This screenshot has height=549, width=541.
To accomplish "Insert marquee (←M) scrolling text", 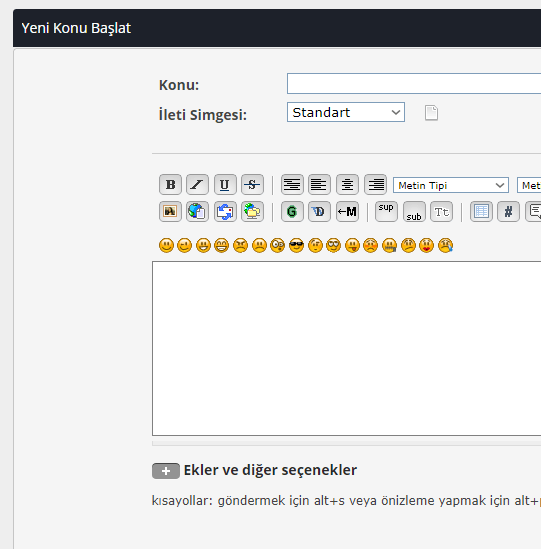I will point(347,211).
